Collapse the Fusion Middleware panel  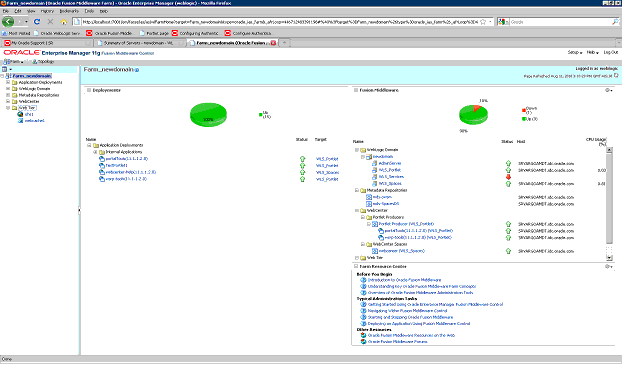pyautogui.click(x=356, y=90)
